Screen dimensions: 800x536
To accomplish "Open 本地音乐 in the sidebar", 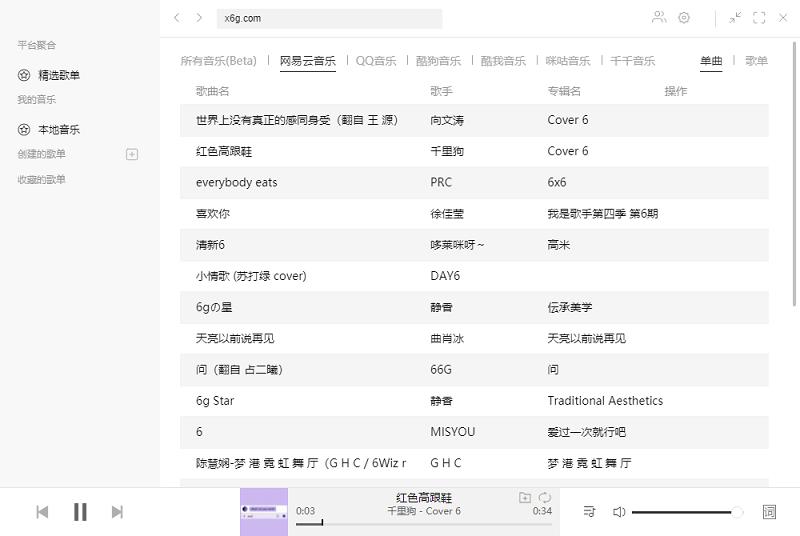I will click(x=59, y=130).
